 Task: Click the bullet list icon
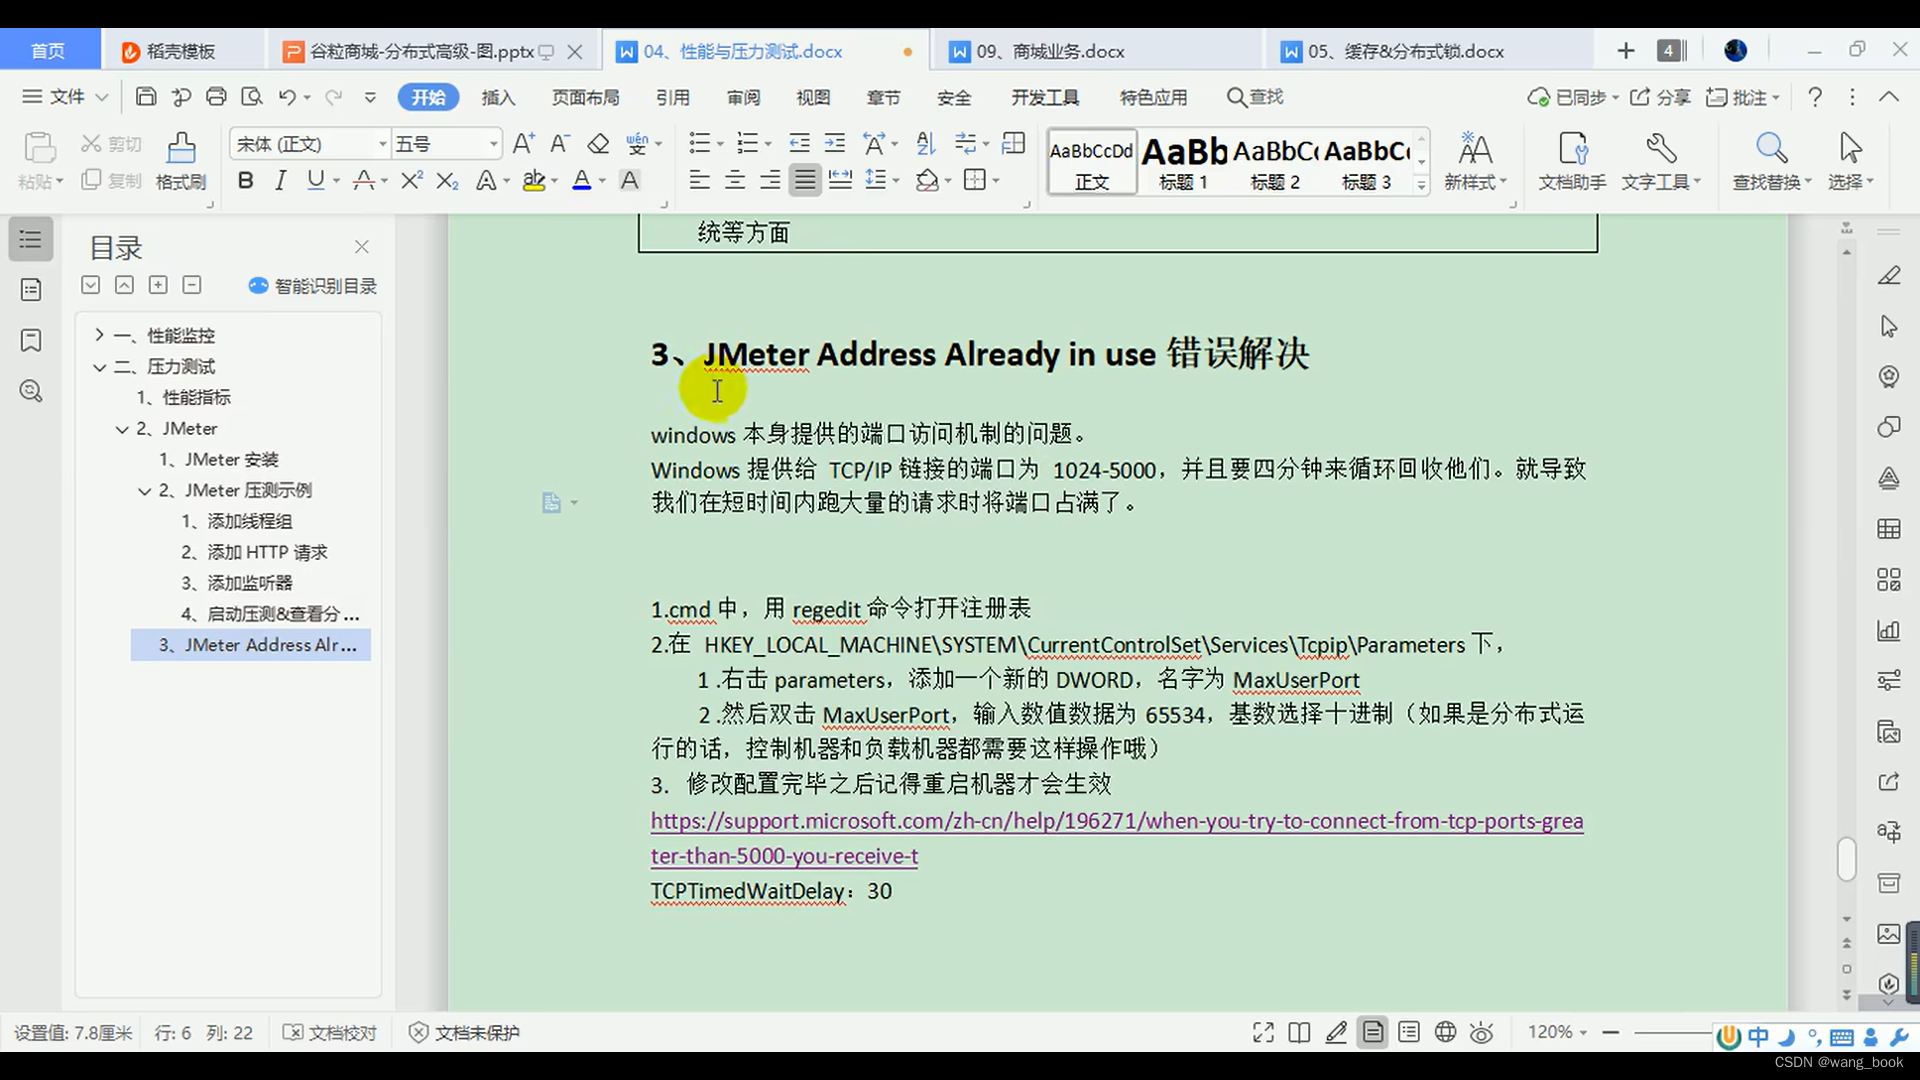pos(699,144)
